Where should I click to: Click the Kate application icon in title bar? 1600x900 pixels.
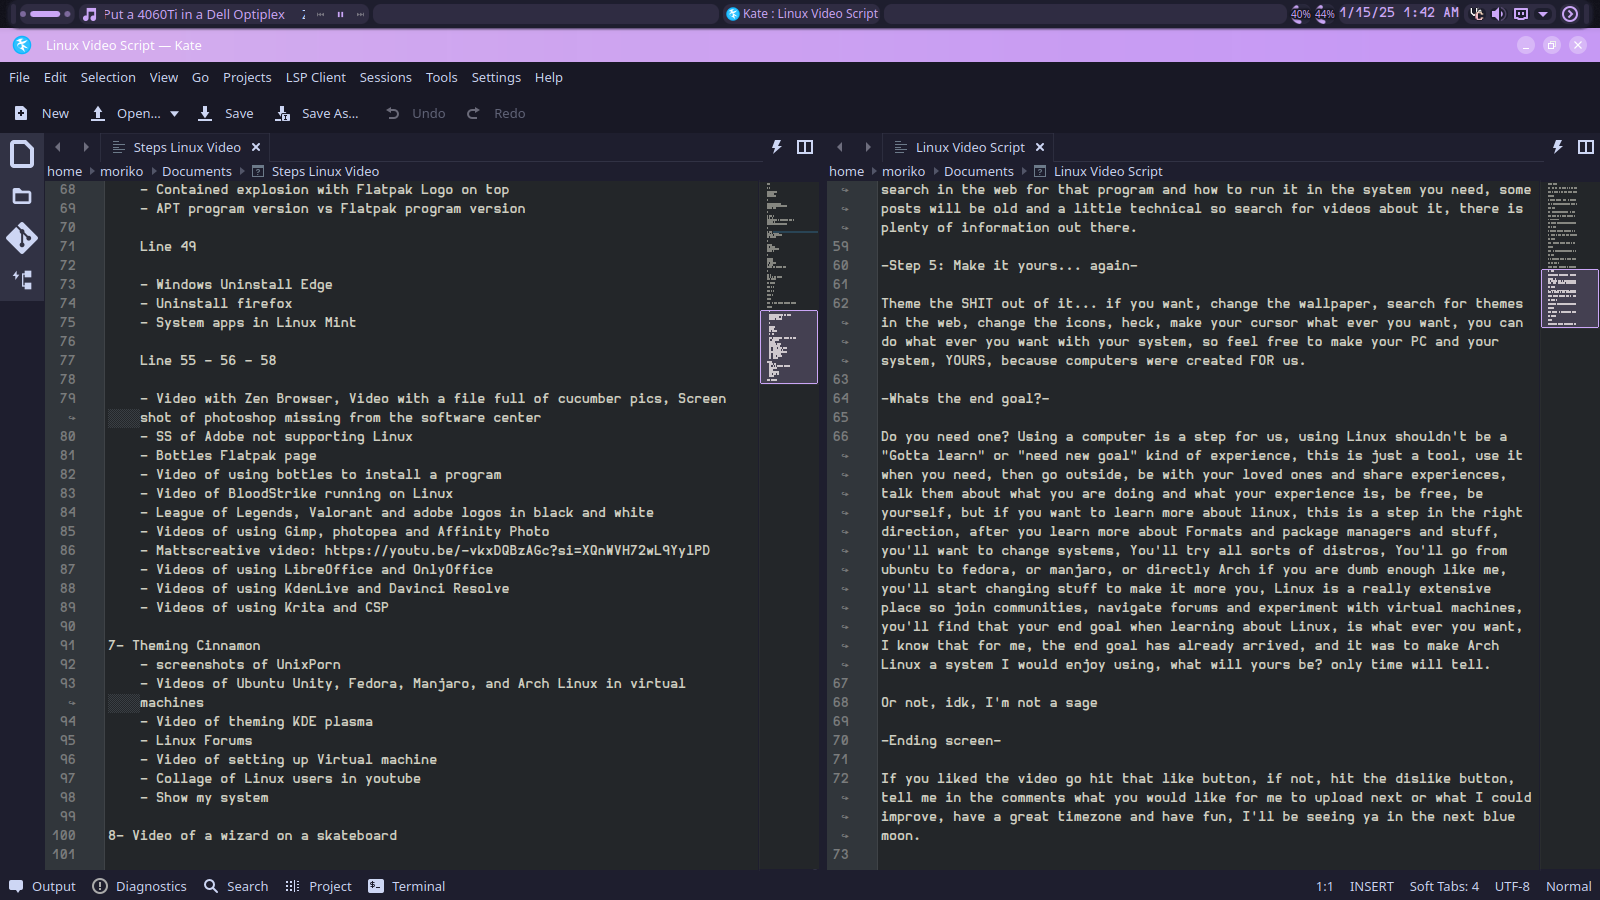(x=22, y=45)
